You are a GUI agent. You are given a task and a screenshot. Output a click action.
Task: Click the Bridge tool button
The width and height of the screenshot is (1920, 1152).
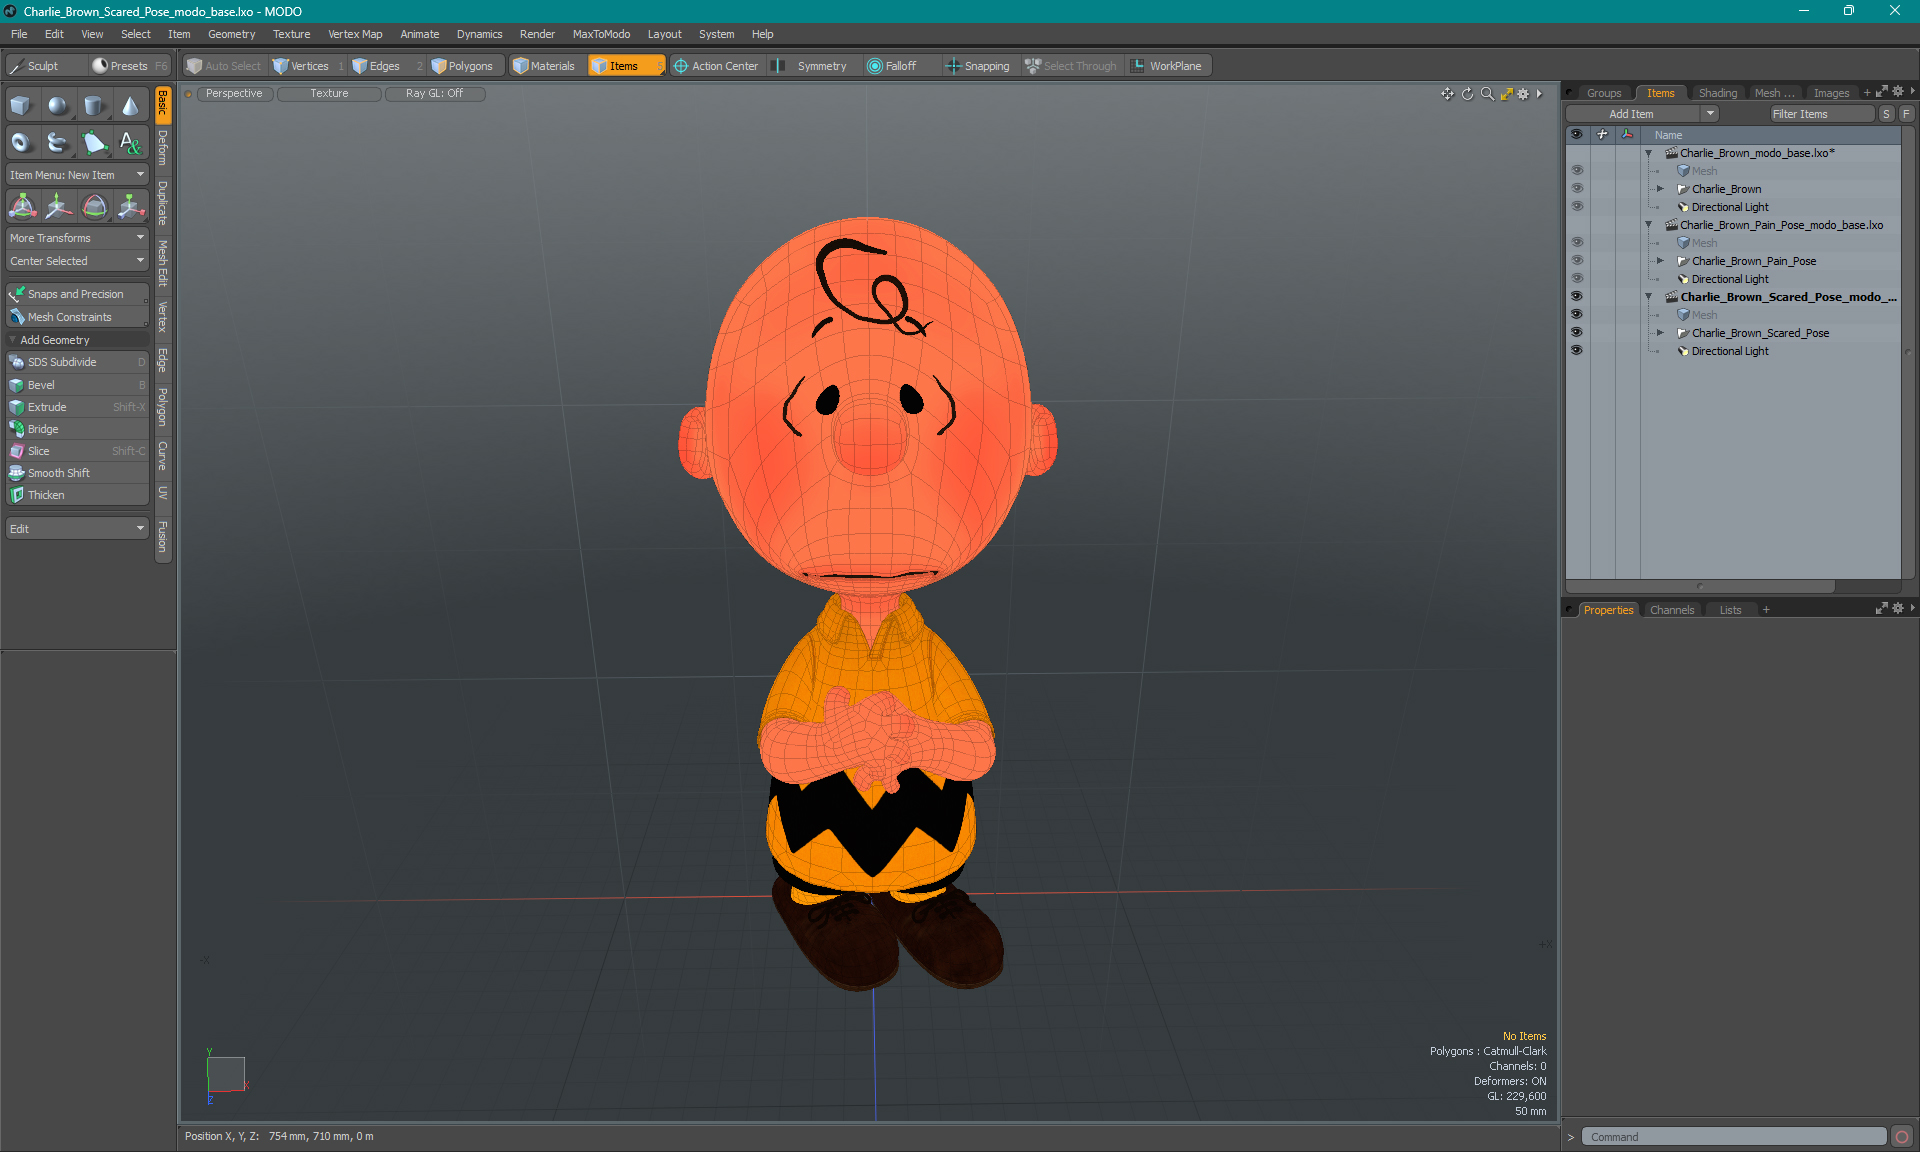coord(77,429)
